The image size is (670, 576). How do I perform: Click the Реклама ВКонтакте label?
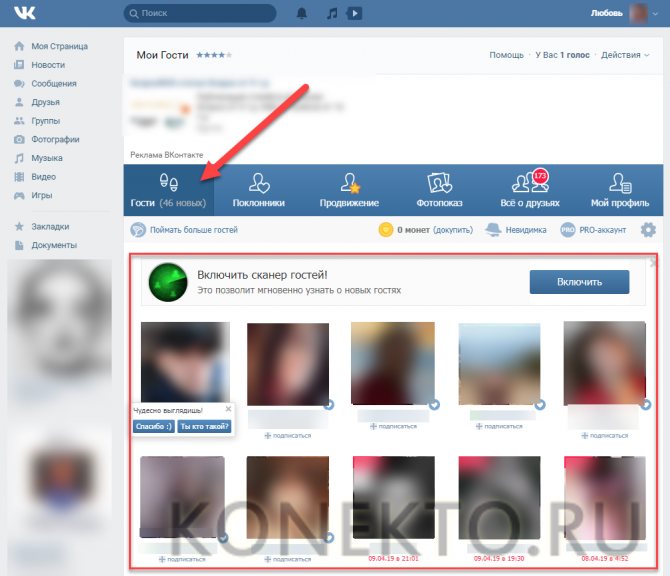click(x=167, y=155)
